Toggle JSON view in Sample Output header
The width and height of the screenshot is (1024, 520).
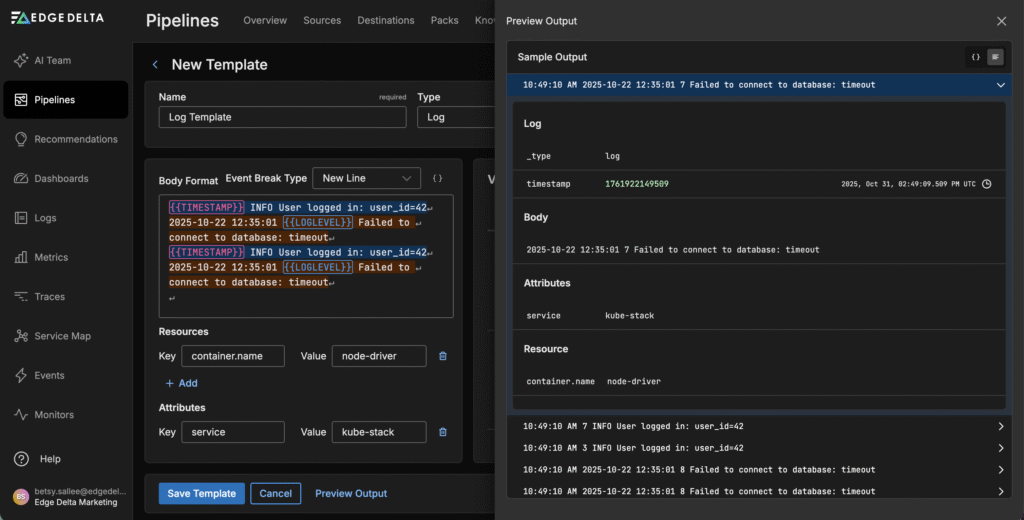[975, 57]
